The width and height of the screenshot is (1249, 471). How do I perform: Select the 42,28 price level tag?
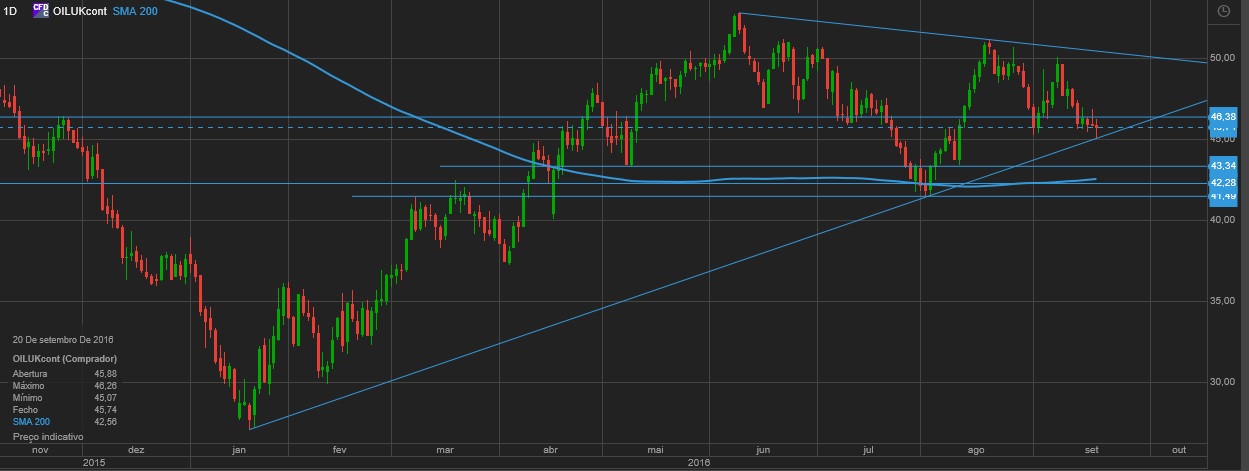(x=1224, y=183)
